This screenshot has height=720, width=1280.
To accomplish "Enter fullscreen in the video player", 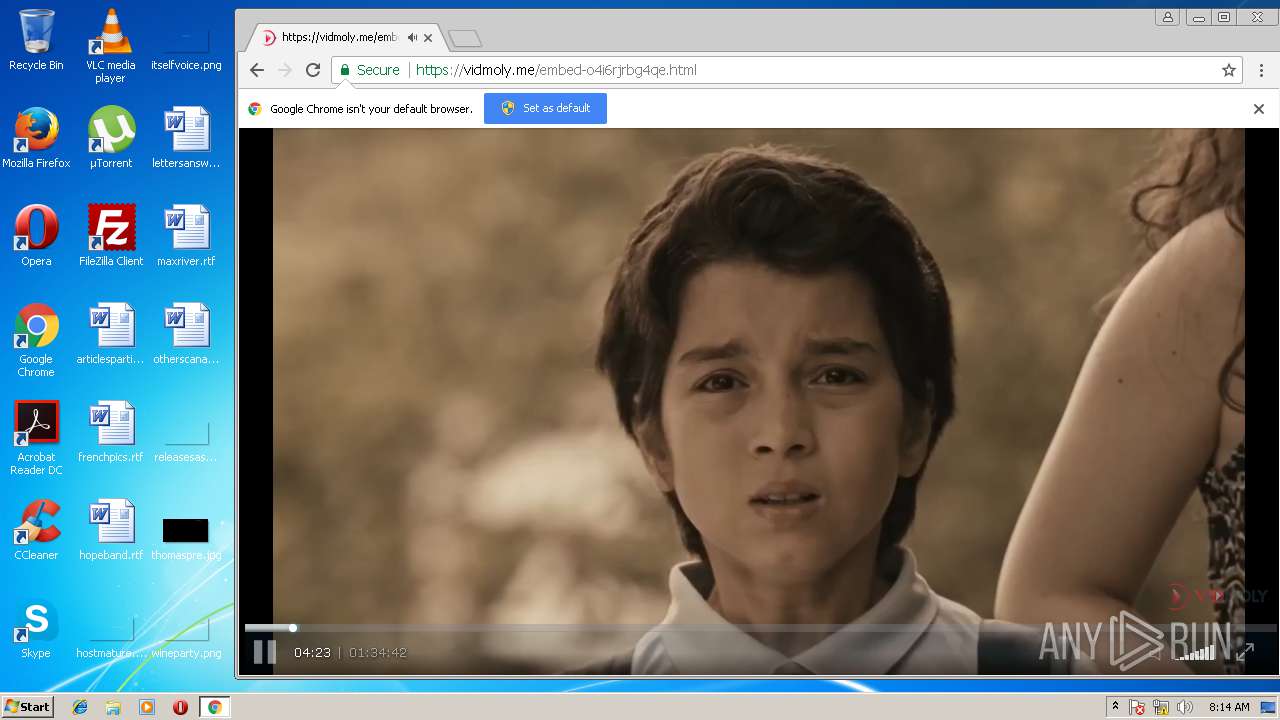I will pos(1244,652).
